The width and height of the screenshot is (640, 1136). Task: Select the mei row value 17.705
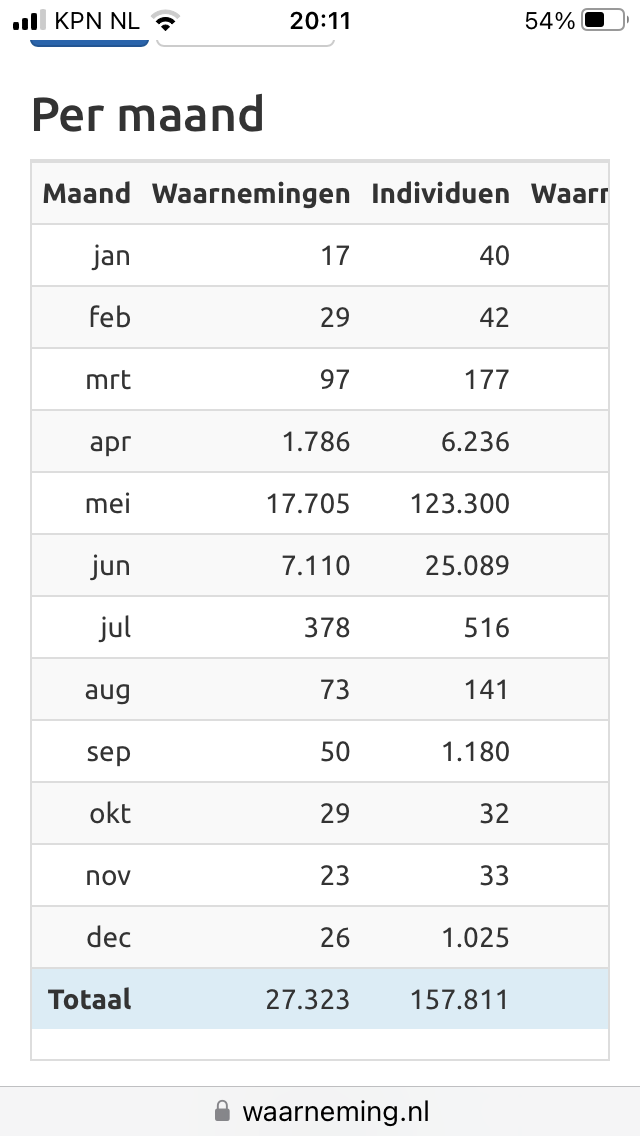tap(308, 504)
